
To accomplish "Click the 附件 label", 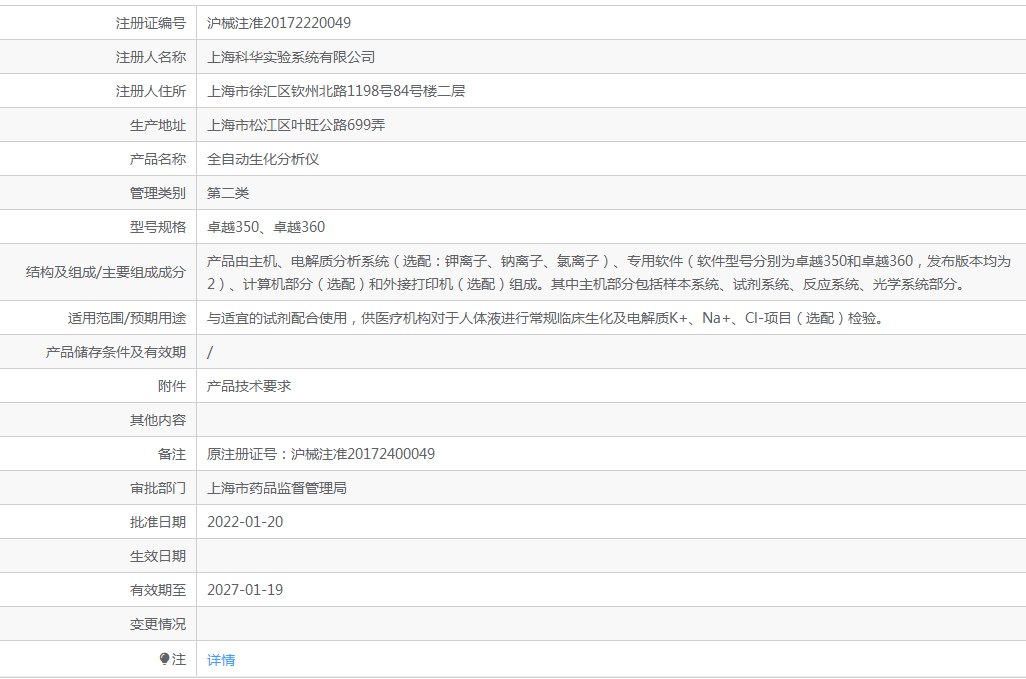I will [172, 386].
